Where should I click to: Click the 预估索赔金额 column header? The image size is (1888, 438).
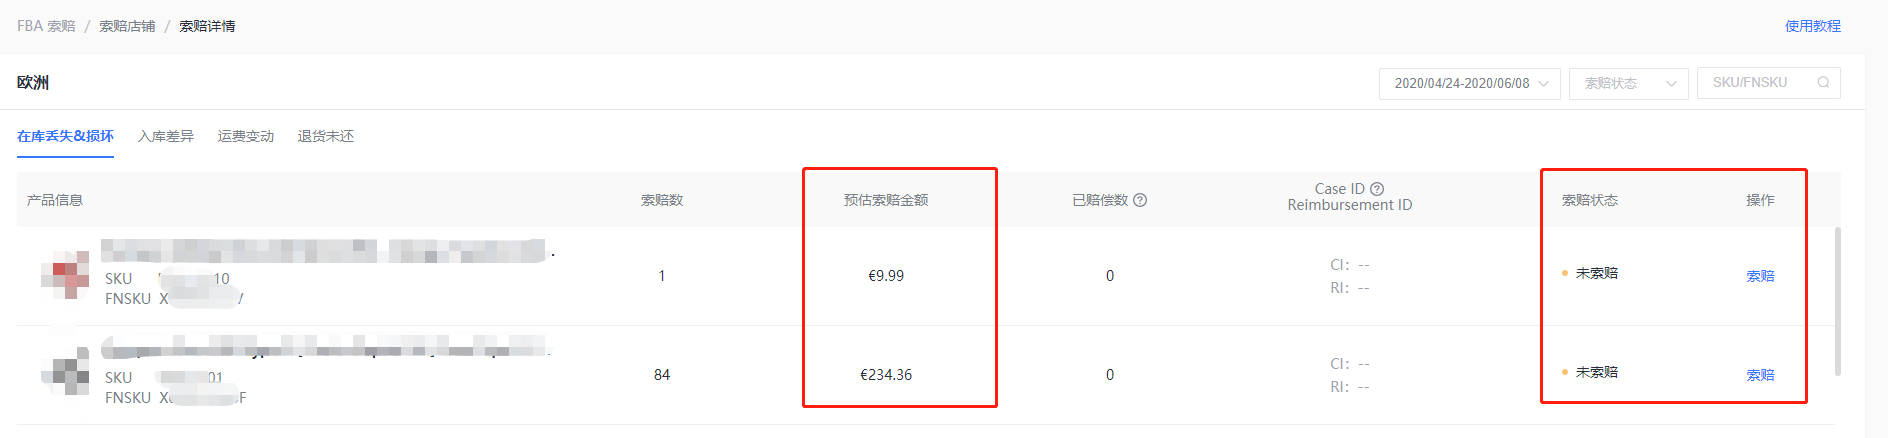[x=886, y=200]
